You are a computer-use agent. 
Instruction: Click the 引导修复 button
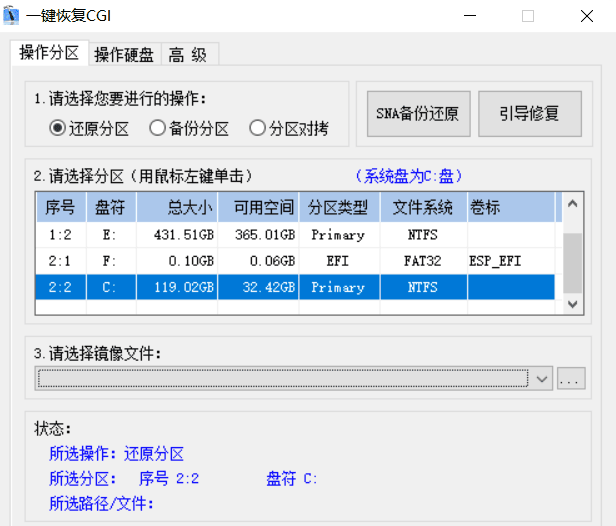pyautogui.click(x=530, y=114)
